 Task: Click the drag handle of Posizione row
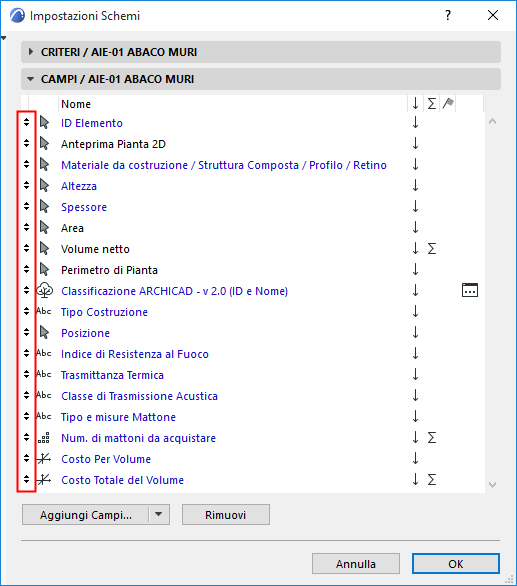coord(26,332)
